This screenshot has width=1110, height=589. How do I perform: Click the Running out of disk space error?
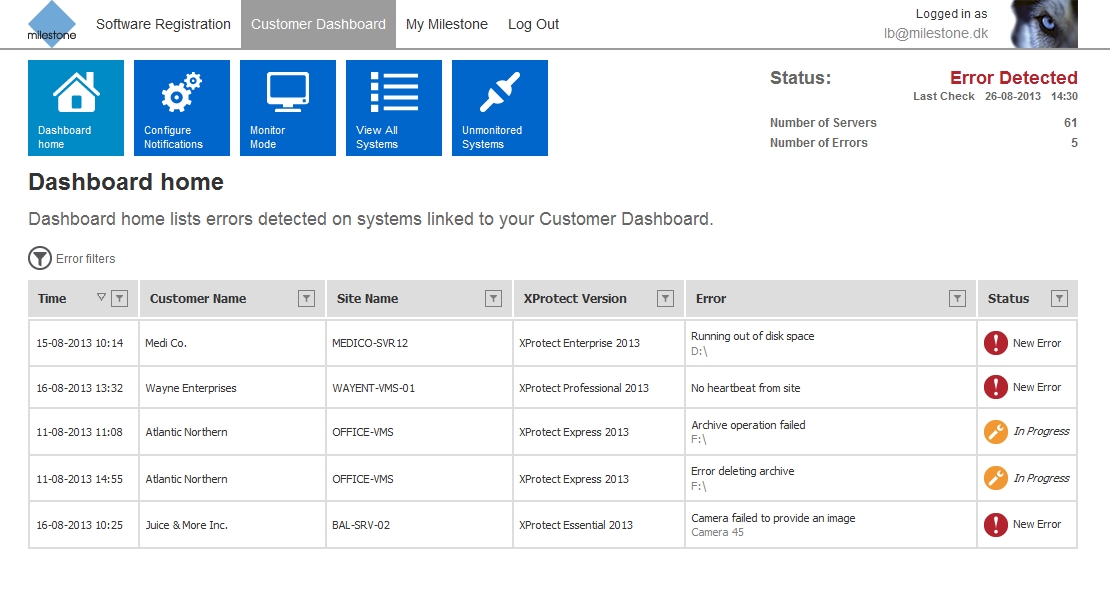(x=753, y=336)
